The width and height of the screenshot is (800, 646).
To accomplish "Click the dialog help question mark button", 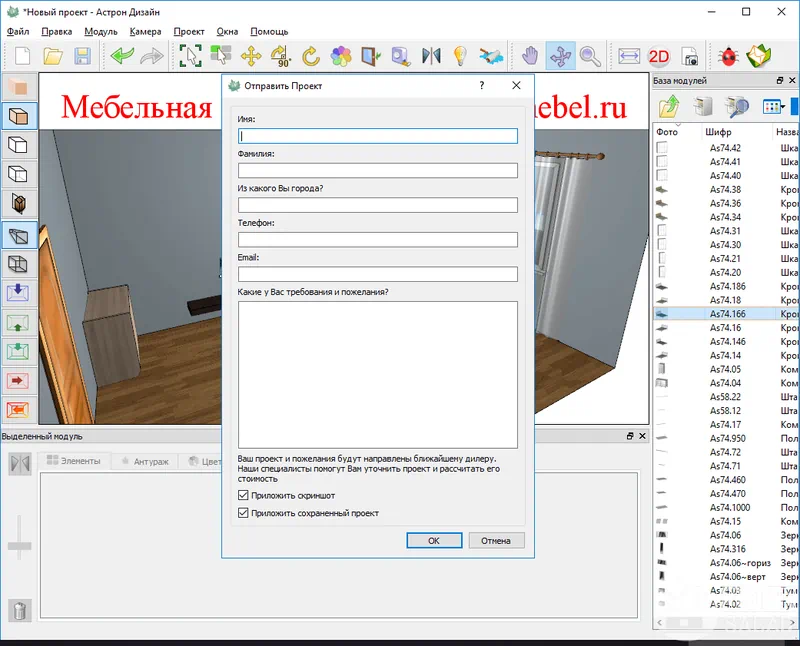I will (x=482, y=85).
